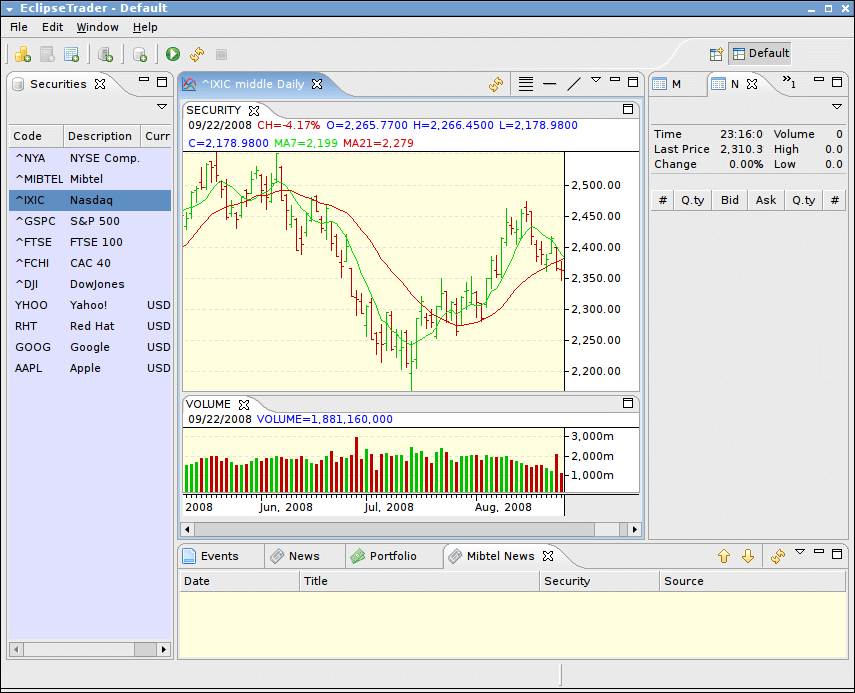Click the chart horizontal scrollbar thumb

[x=394, y=529]
